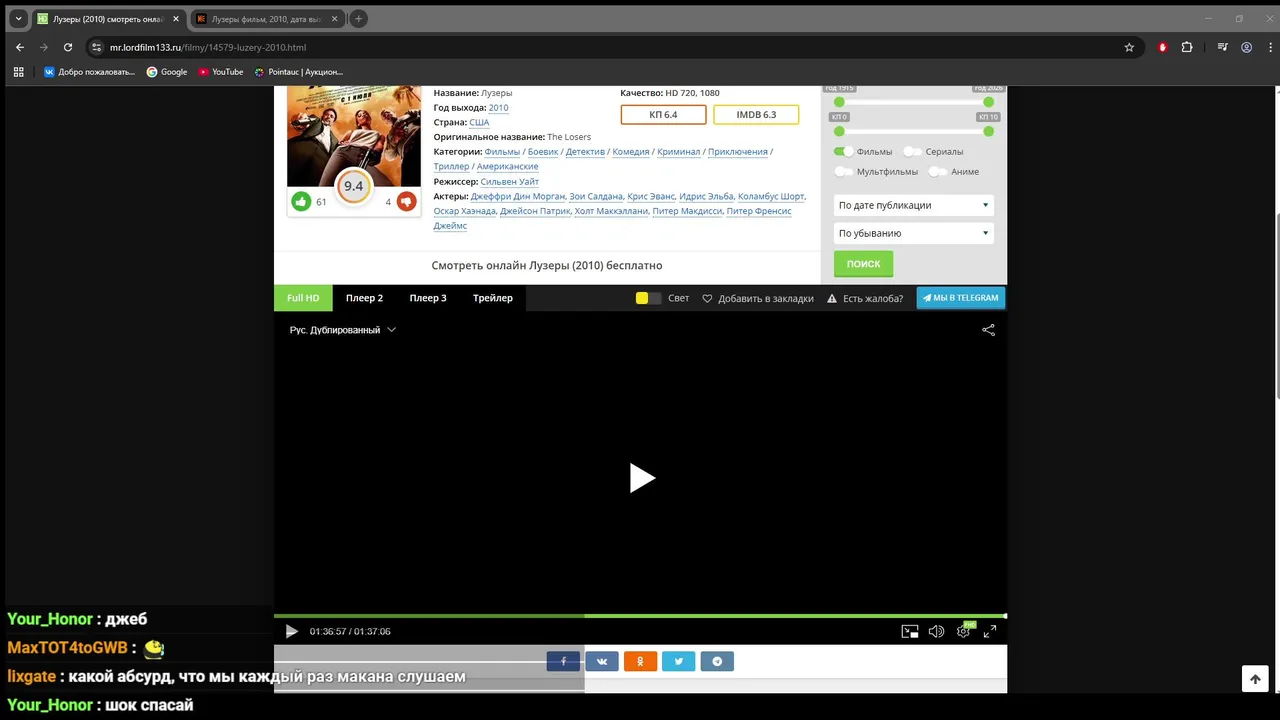Click the small play button in controls
The height and width of the screenshot is (720, 1280).
click(291, 631)
